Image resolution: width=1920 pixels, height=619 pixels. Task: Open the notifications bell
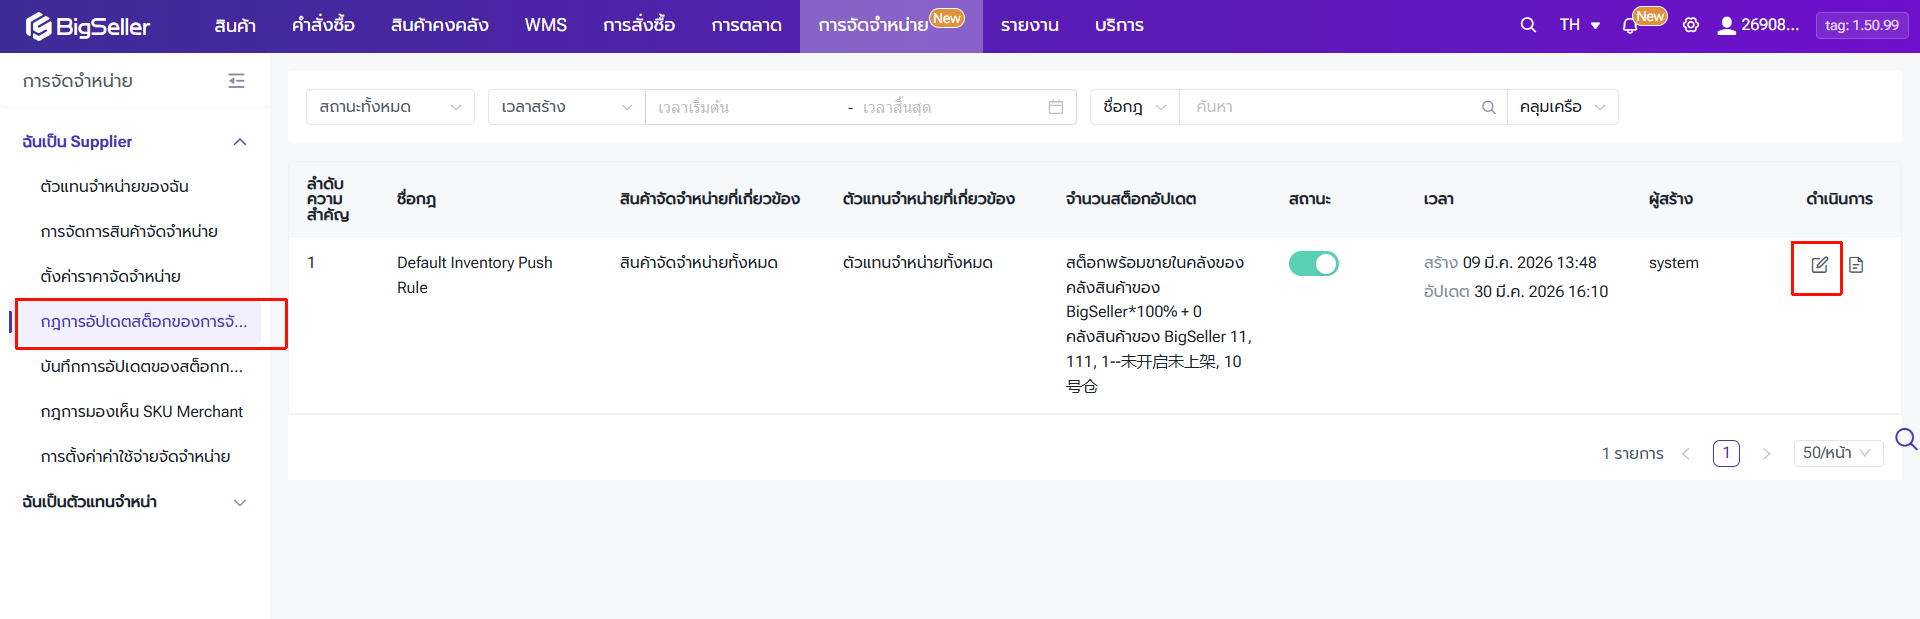[x=1630, y=26]
